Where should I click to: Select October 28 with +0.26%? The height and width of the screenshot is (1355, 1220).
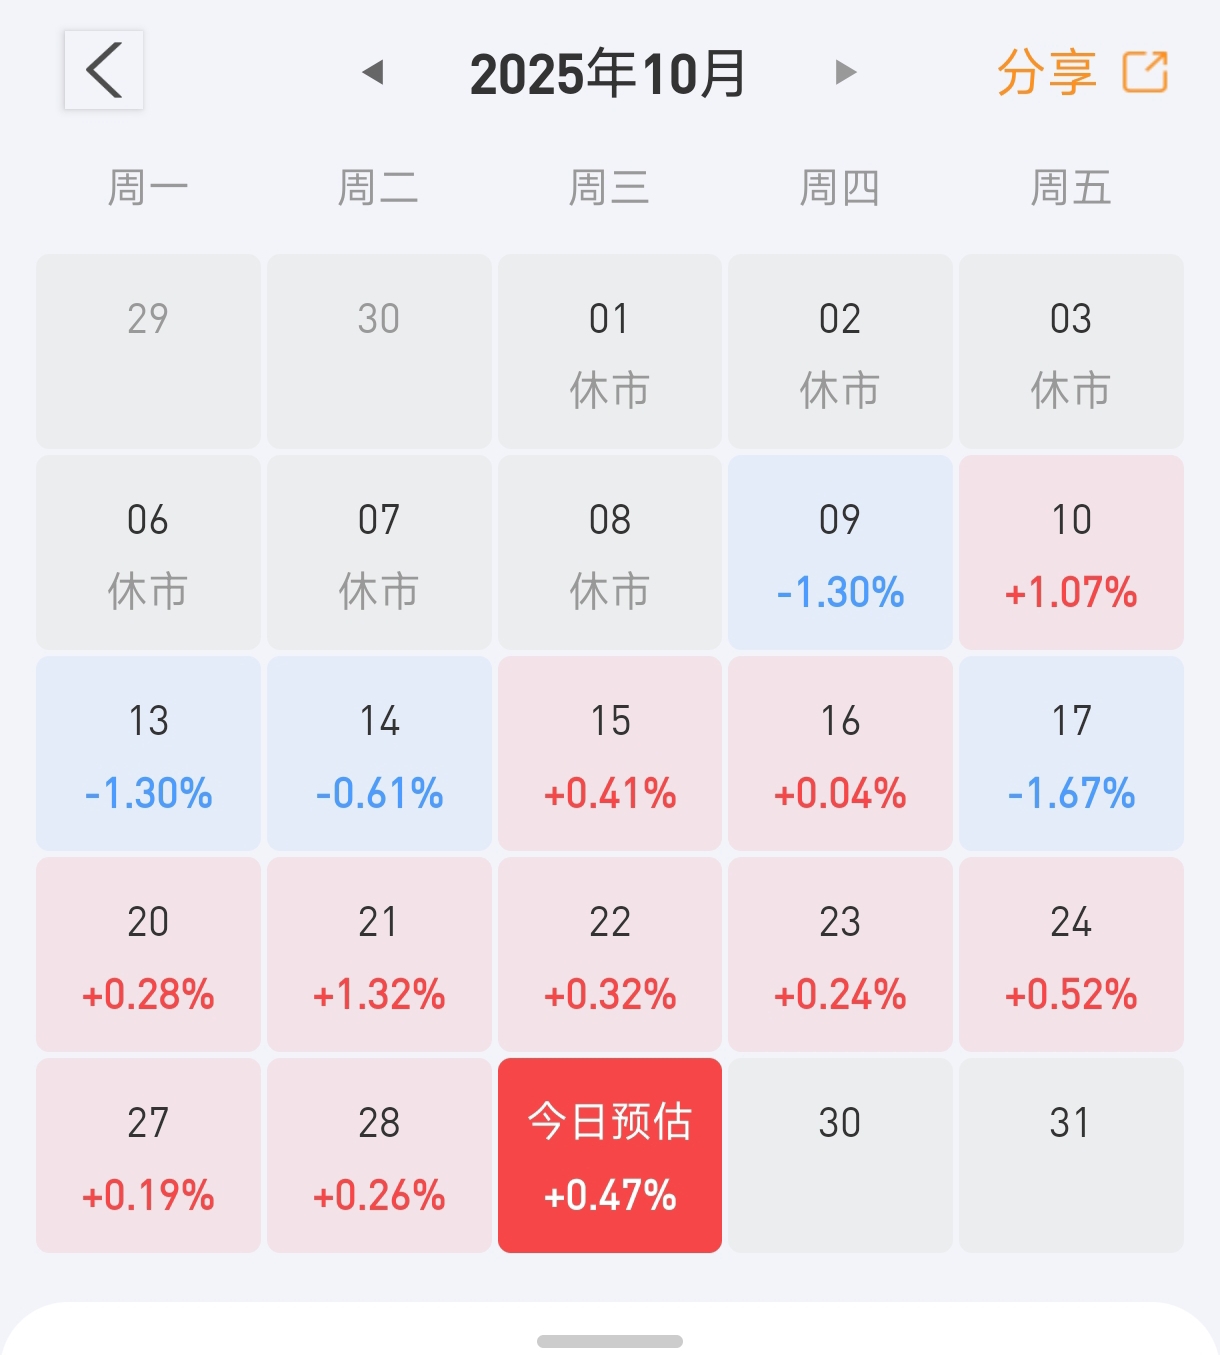(379, 1155)
